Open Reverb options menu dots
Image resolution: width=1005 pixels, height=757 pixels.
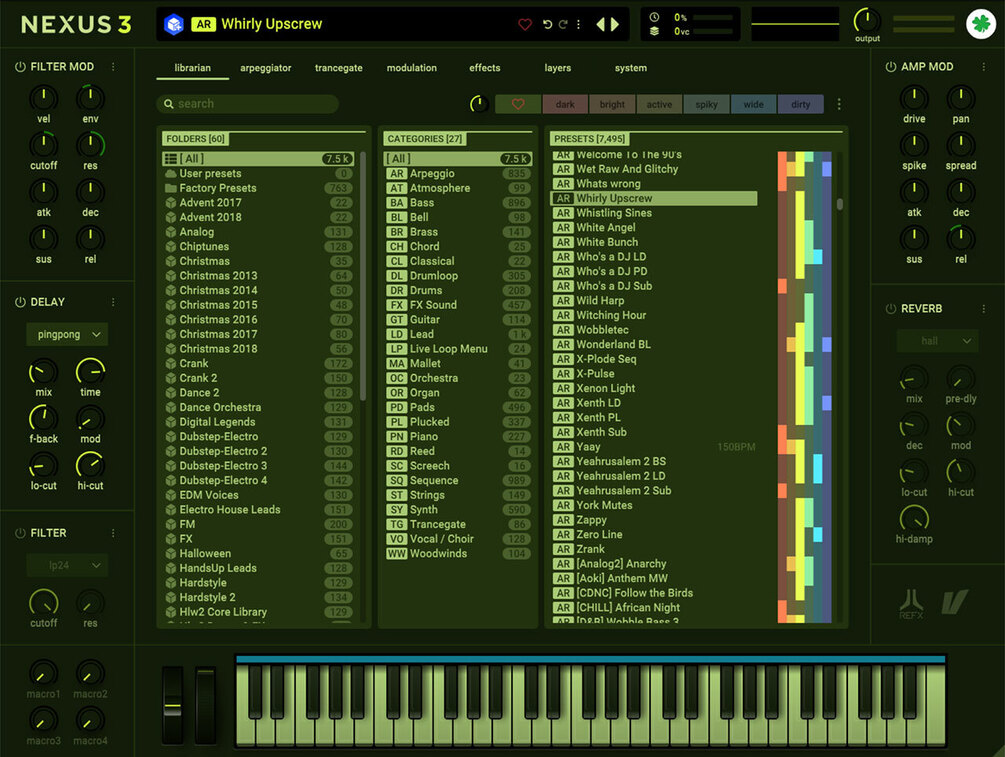tap(984, 308)
